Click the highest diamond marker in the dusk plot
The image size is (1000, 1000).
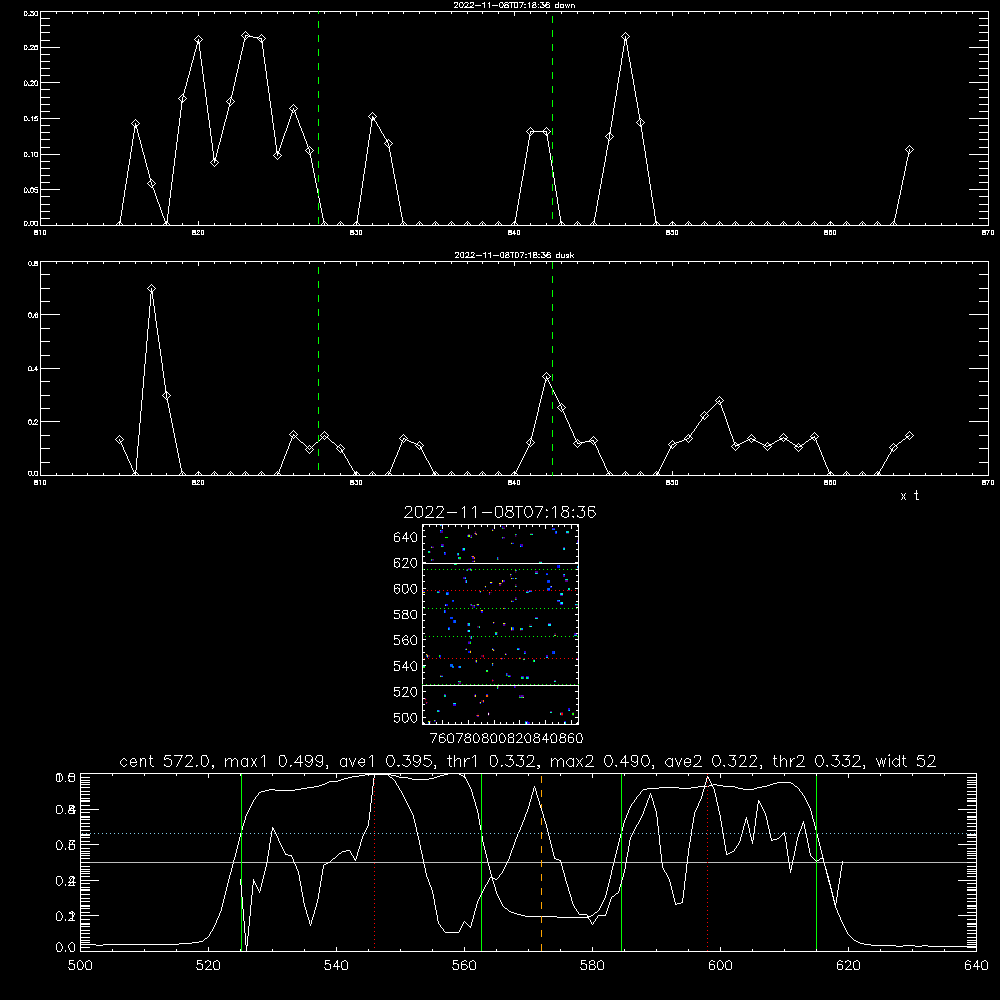coord(151,288)
